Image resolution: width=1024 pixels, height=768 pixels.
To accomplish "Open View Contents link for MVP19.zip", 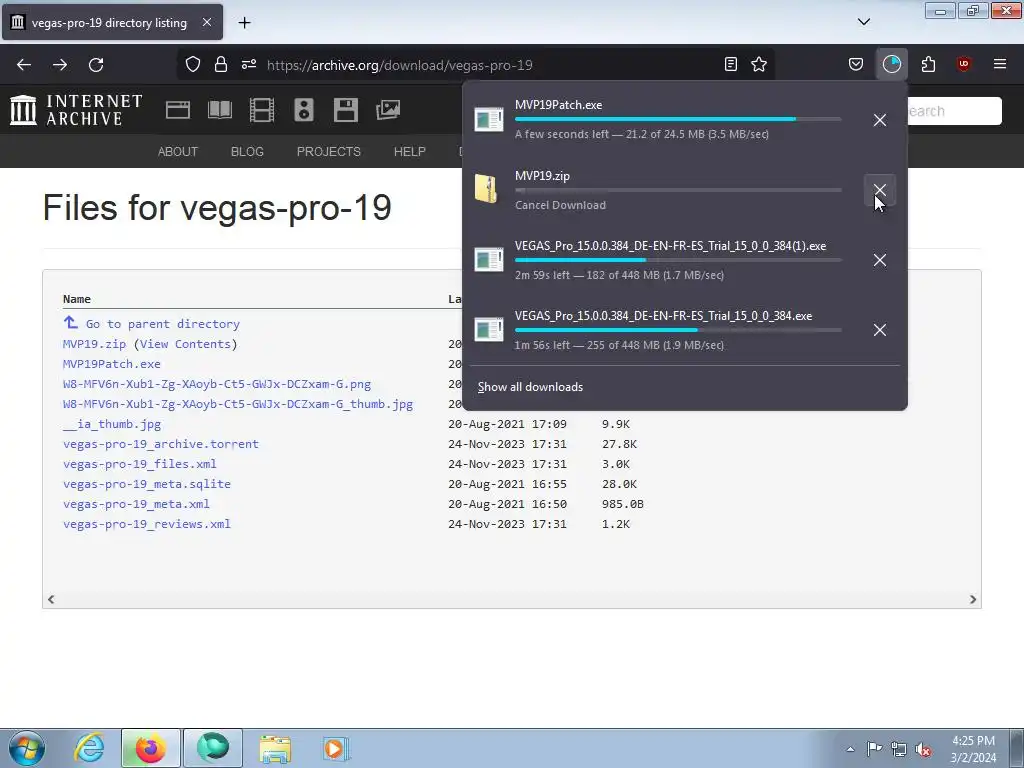I will tap(185, 344).
